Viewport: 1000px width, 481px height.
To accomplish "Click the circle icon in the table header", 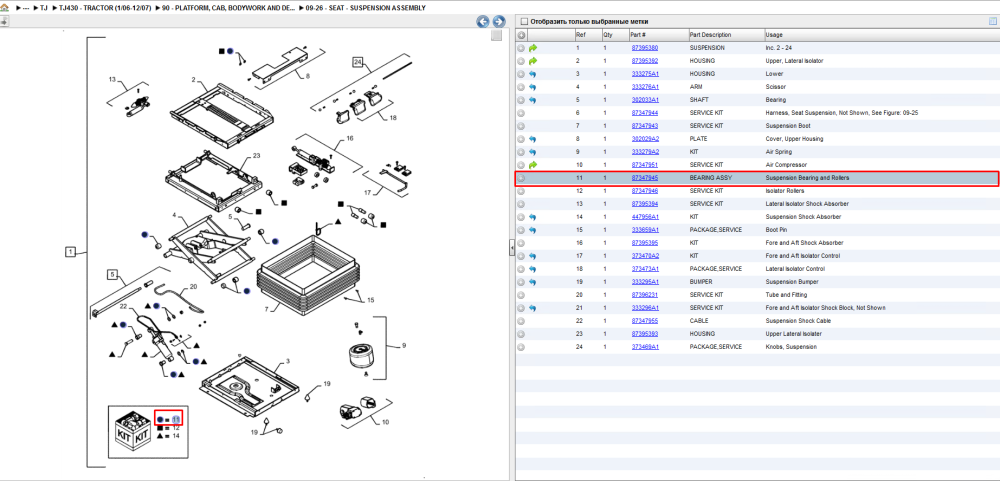I will coord(521,35).
